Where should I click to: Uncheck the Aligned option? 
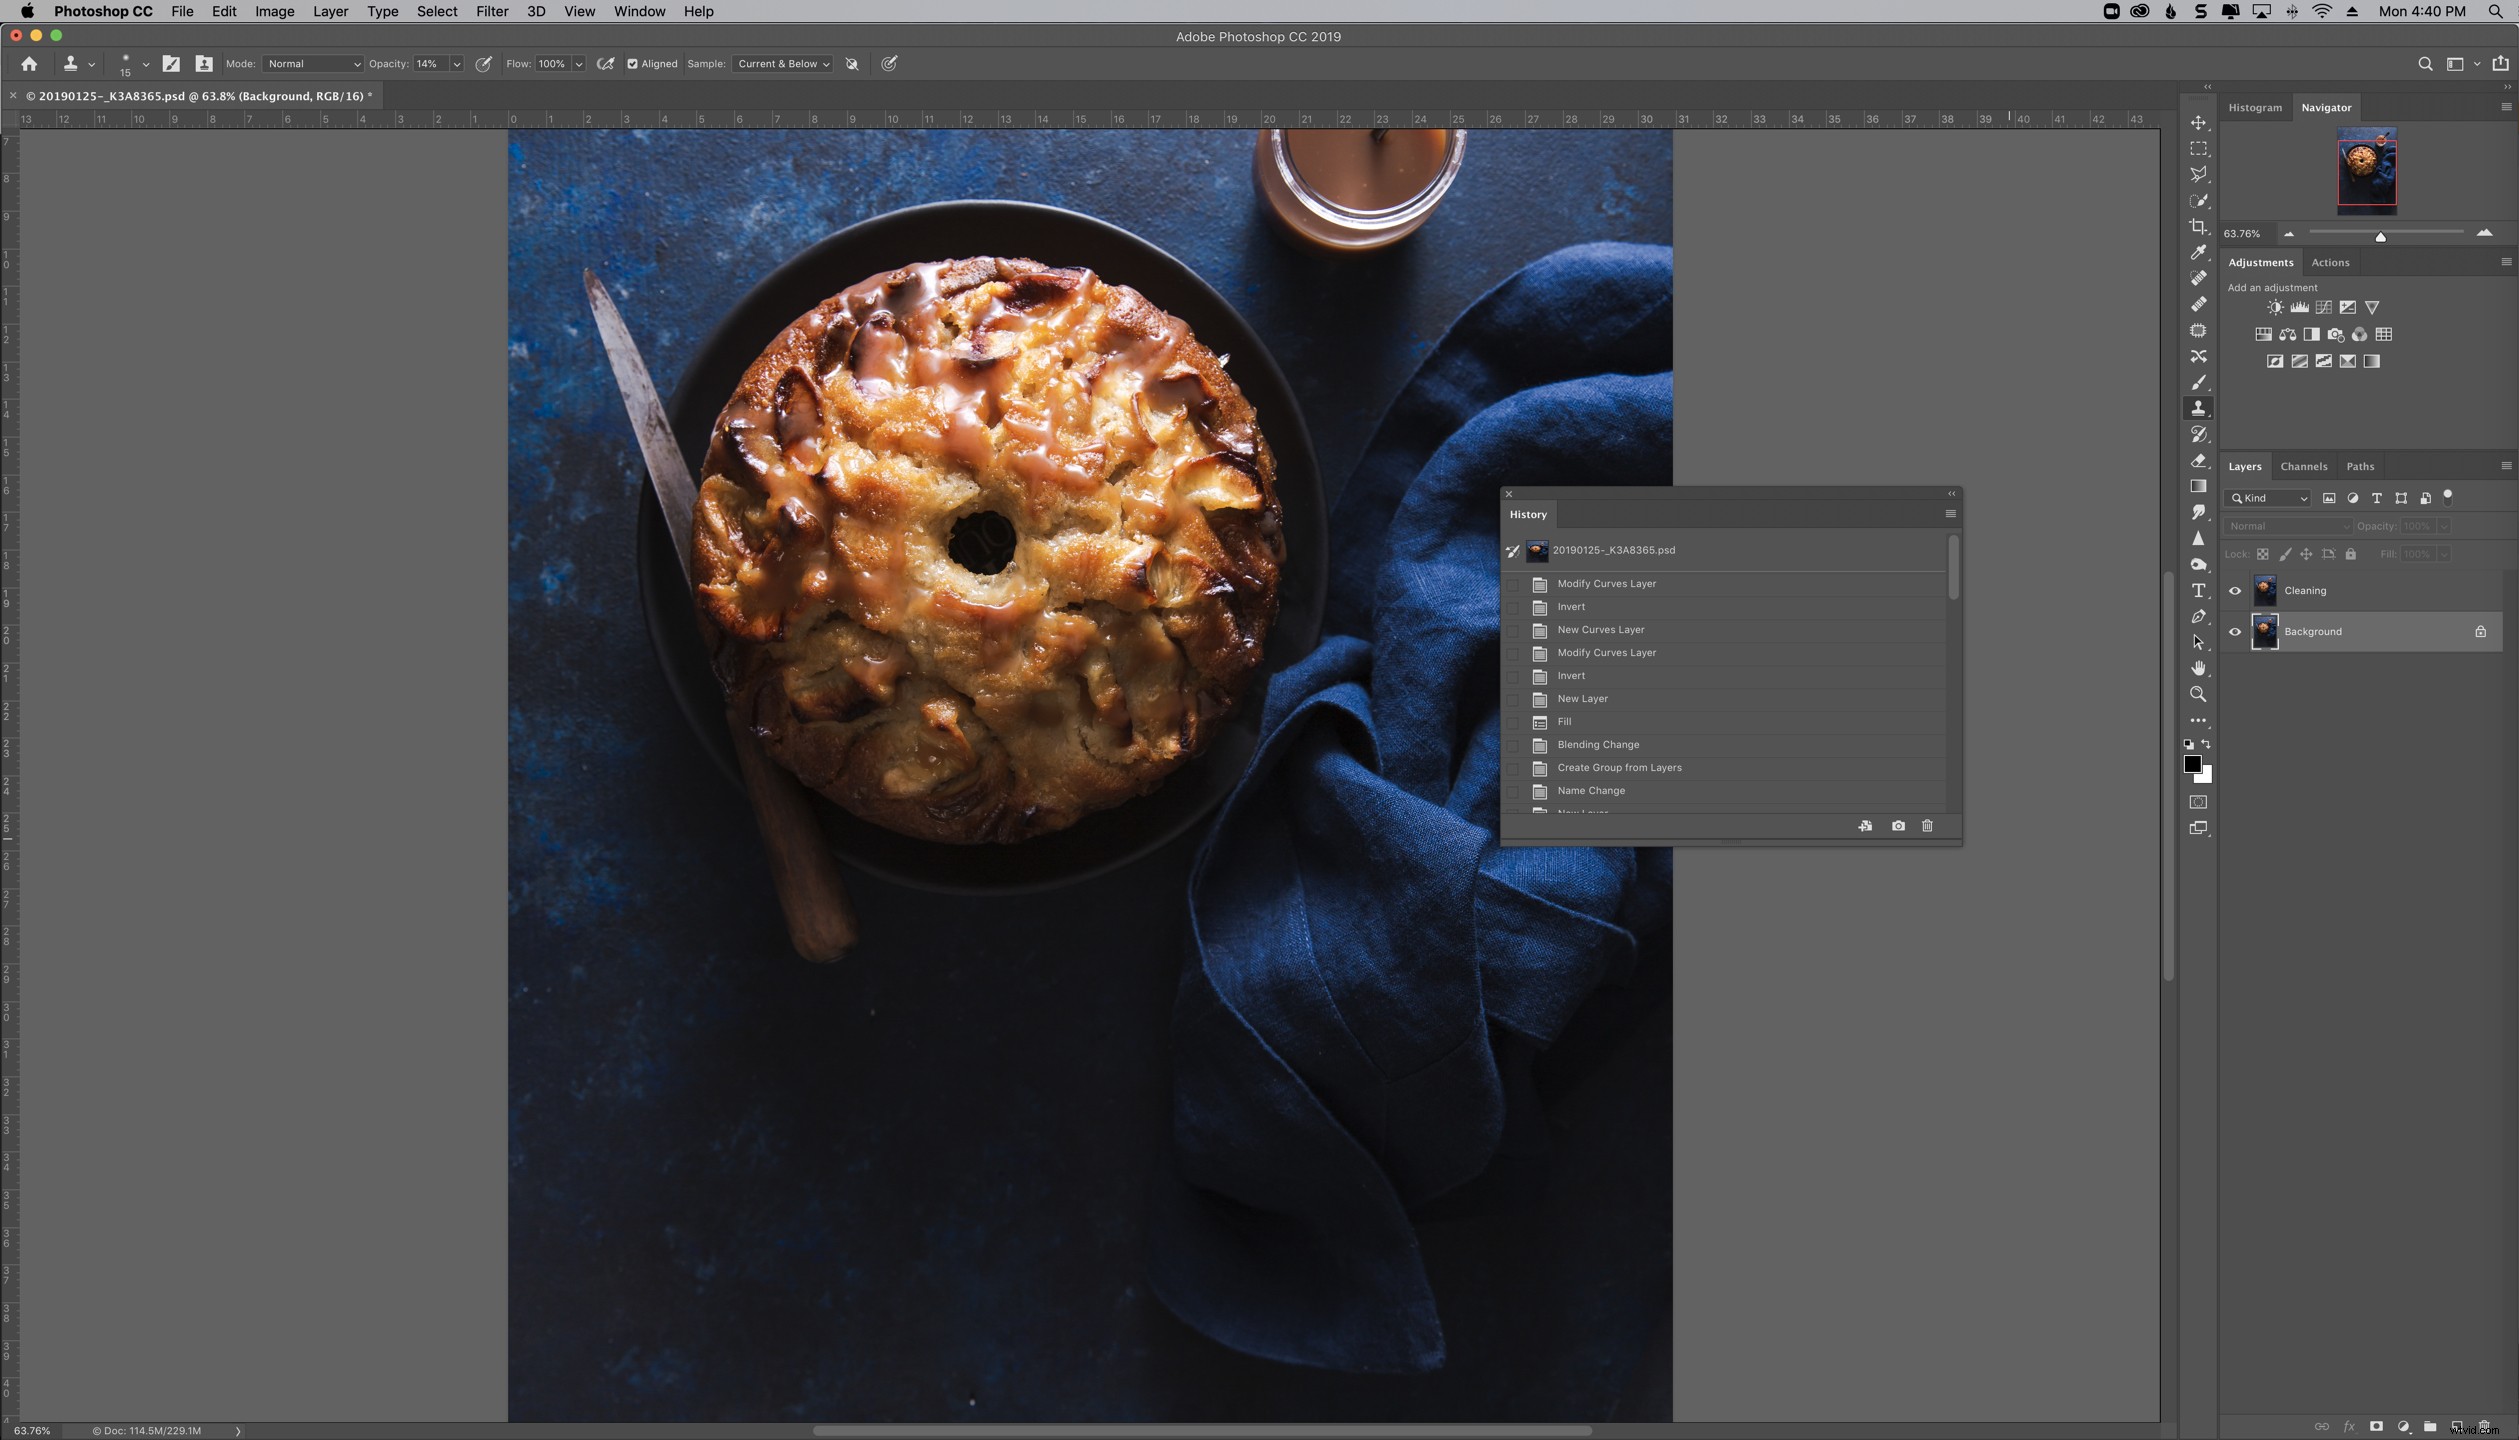tap(632, 63)
